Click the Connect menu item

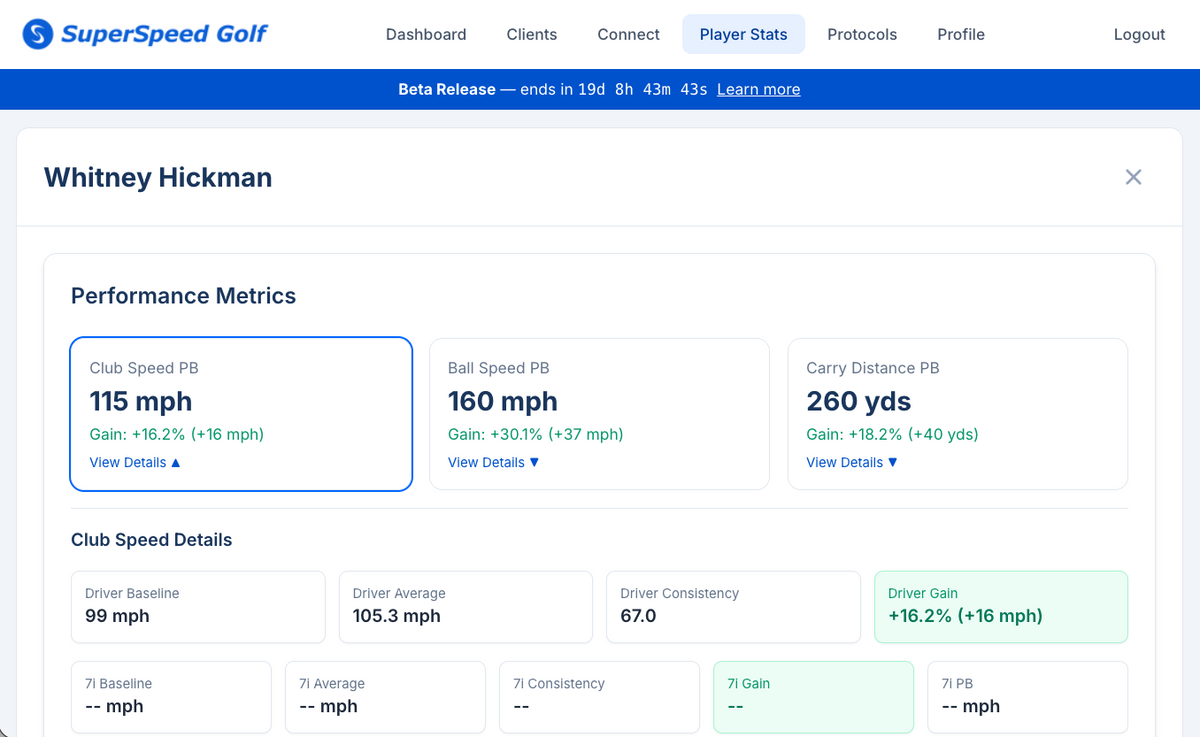(x=628, y=34)
